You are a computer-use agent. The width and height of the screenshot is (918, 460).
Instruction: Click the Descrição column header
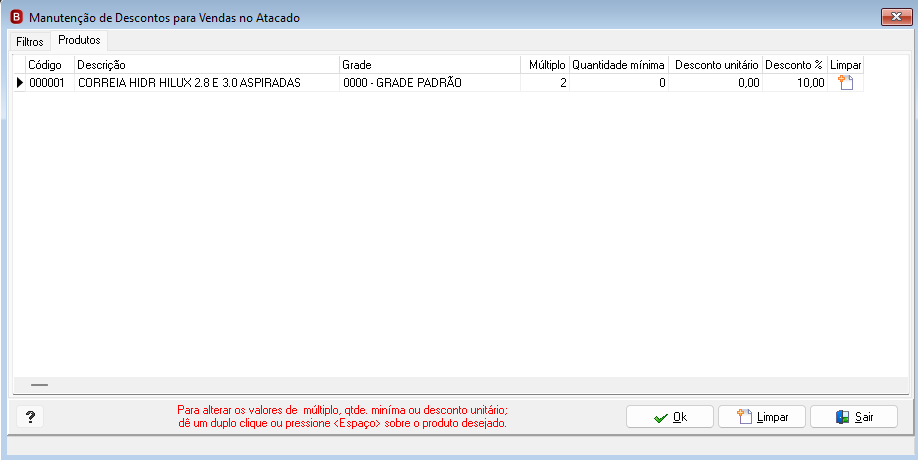pos(207,64)
